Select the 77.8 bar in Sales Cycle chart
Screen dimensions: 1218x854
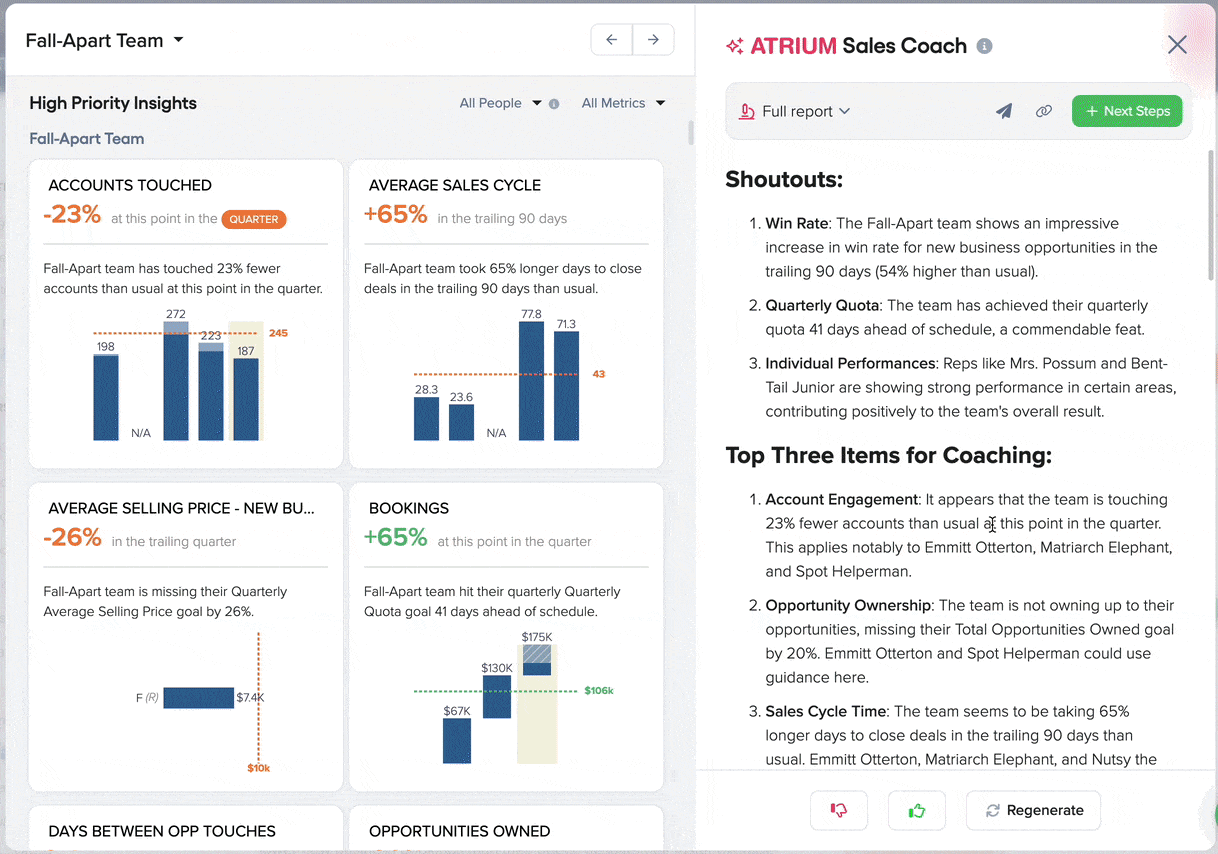[531, 381]
